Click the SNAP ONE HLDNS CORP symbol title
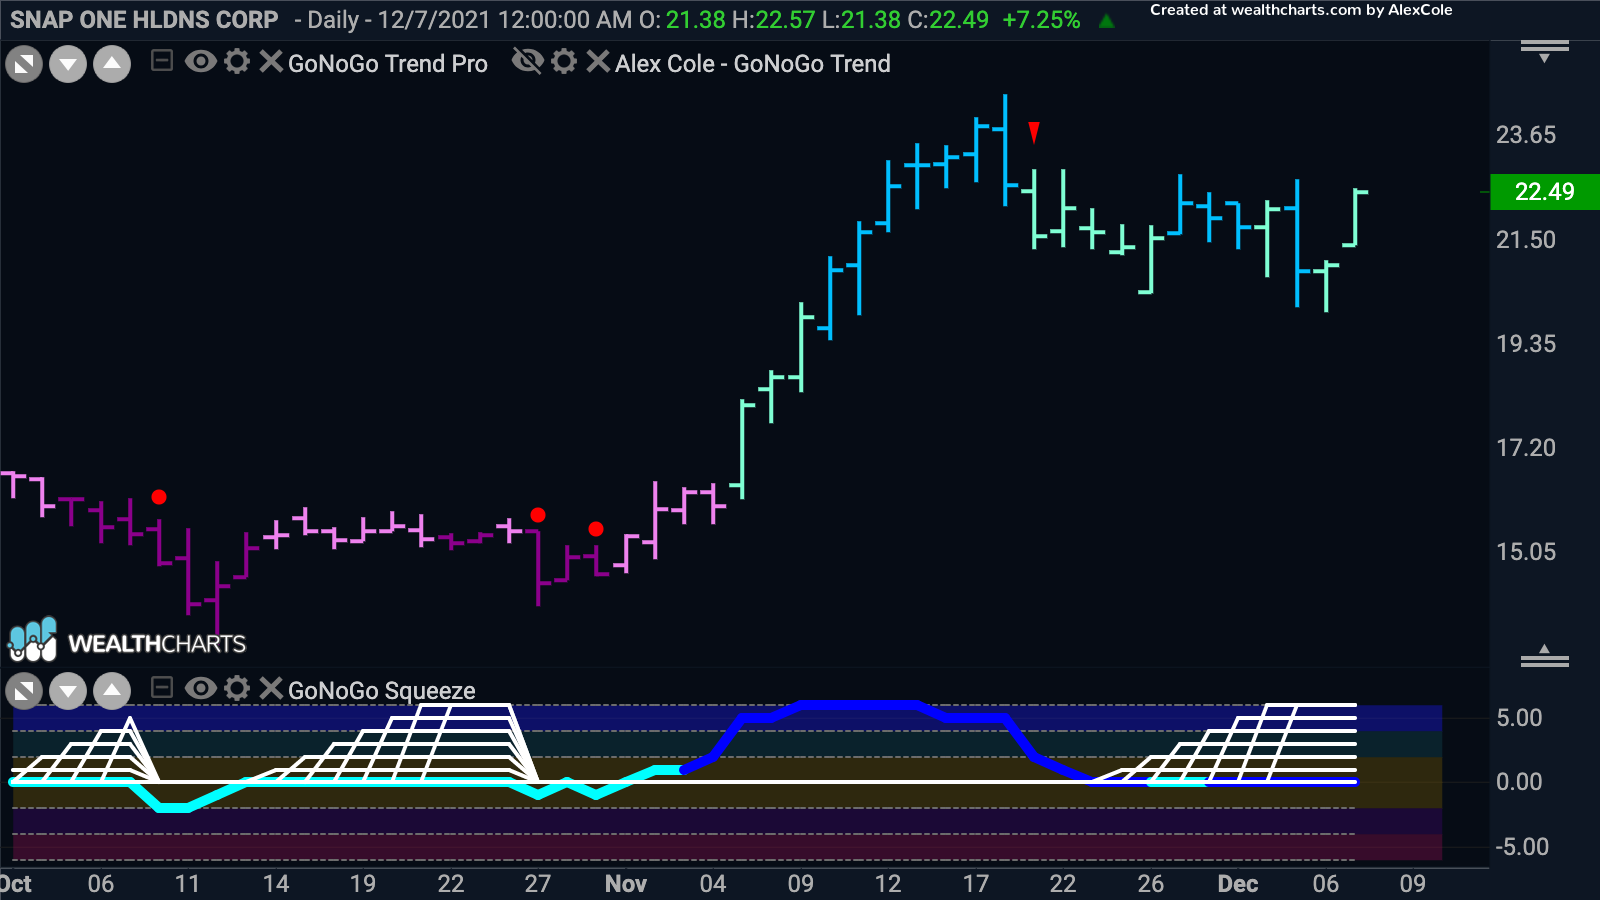This screenshot has height=900, width=1600. [x=144, y=20]
